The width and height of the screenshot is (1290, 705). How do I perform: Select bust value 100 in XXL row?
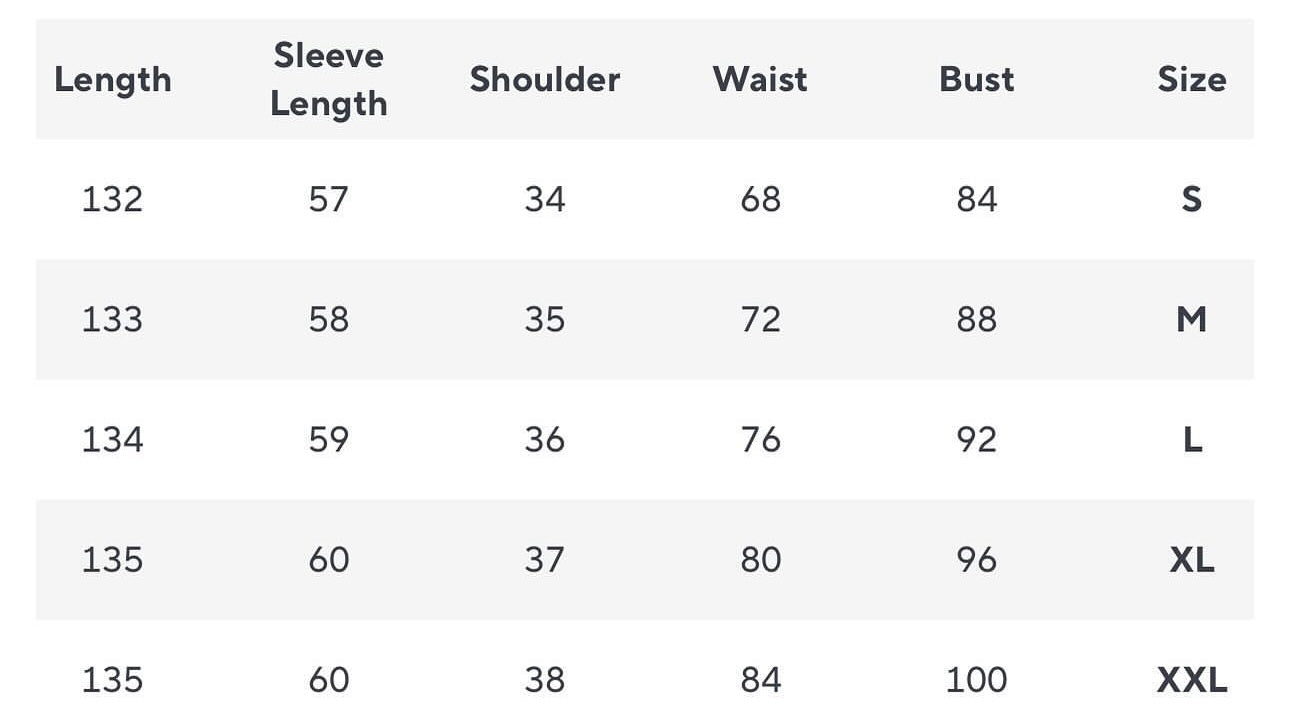click(976, 680)
